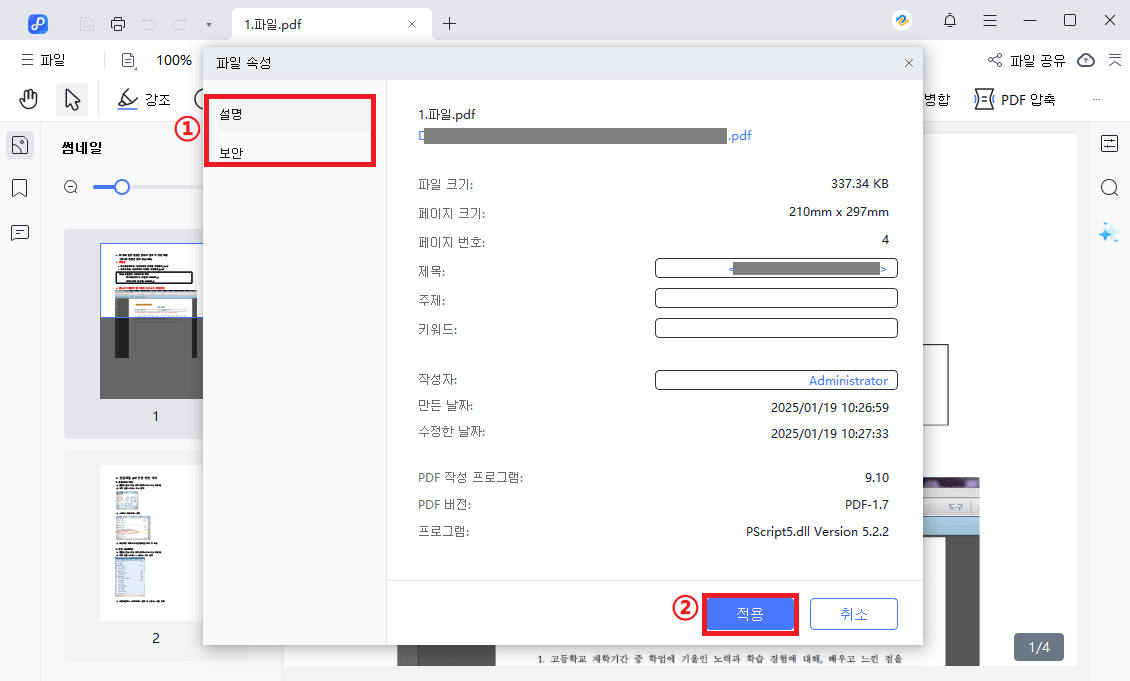Click the PDF-1.7 version value
1130x681 pixels.
click(867, 504)
